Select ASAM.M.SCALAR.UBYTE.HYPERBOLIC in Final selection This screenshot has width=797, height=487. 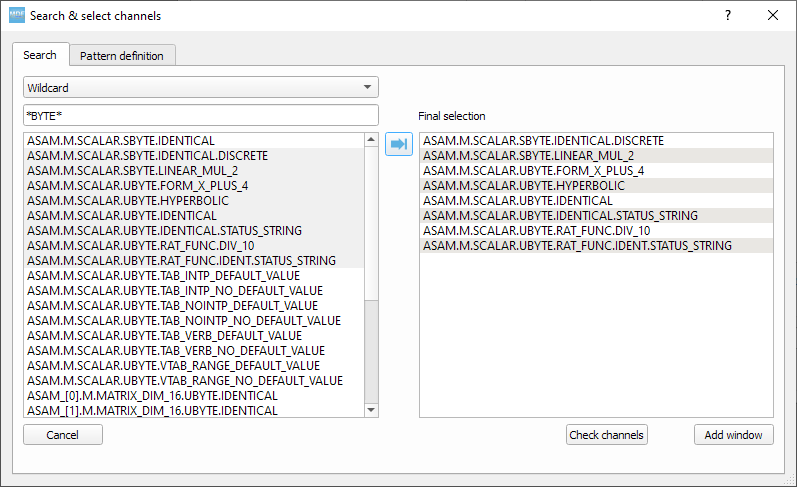(596, 186)
